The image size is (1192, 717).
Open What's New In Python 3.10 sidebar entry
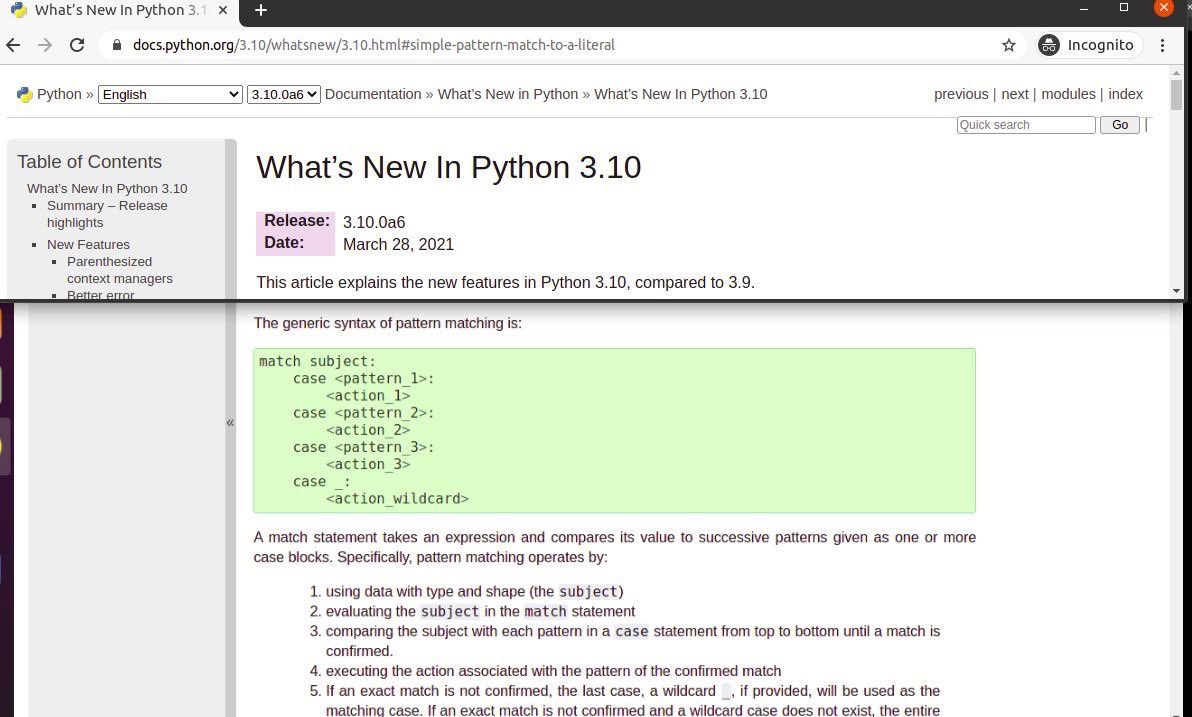tap(107, 189)
